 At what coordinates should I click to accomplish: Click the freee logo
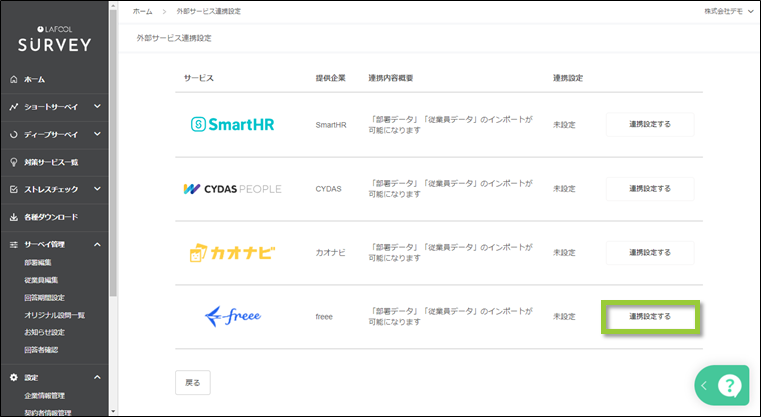coord(231,316)
